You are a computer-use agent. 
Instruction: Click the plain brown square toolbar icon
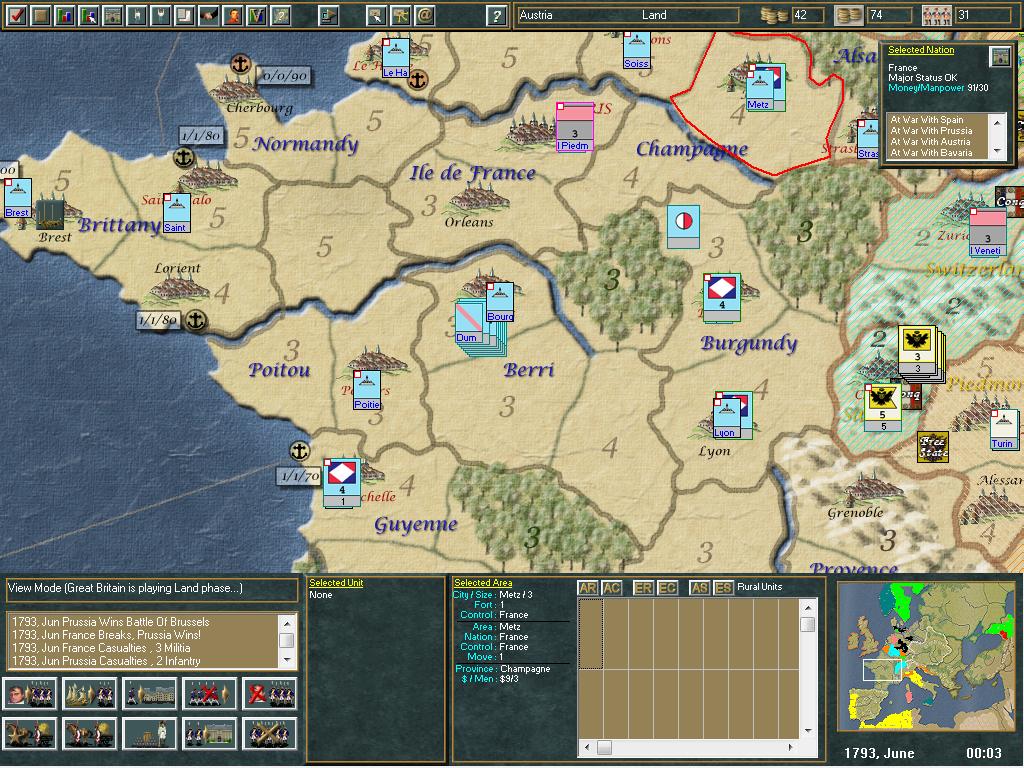pyautogui.click(x=40, y=15)
